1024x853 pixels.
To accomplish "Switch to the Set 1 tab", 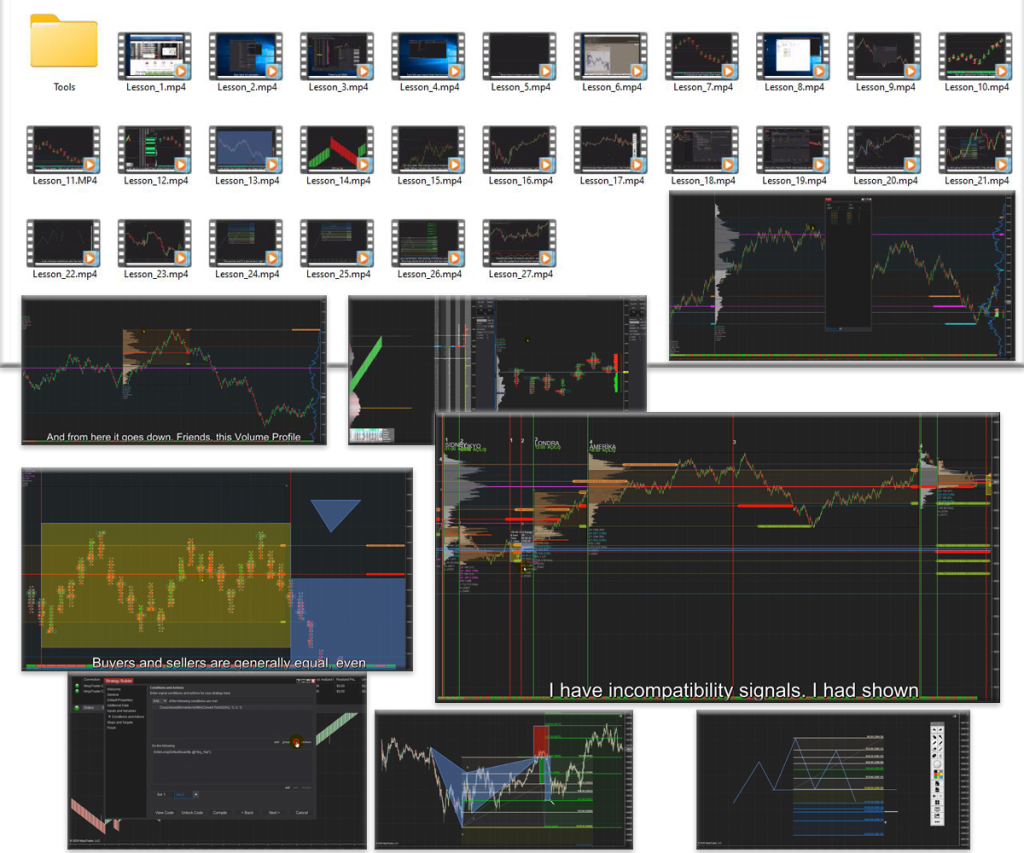I will point(161,794).
